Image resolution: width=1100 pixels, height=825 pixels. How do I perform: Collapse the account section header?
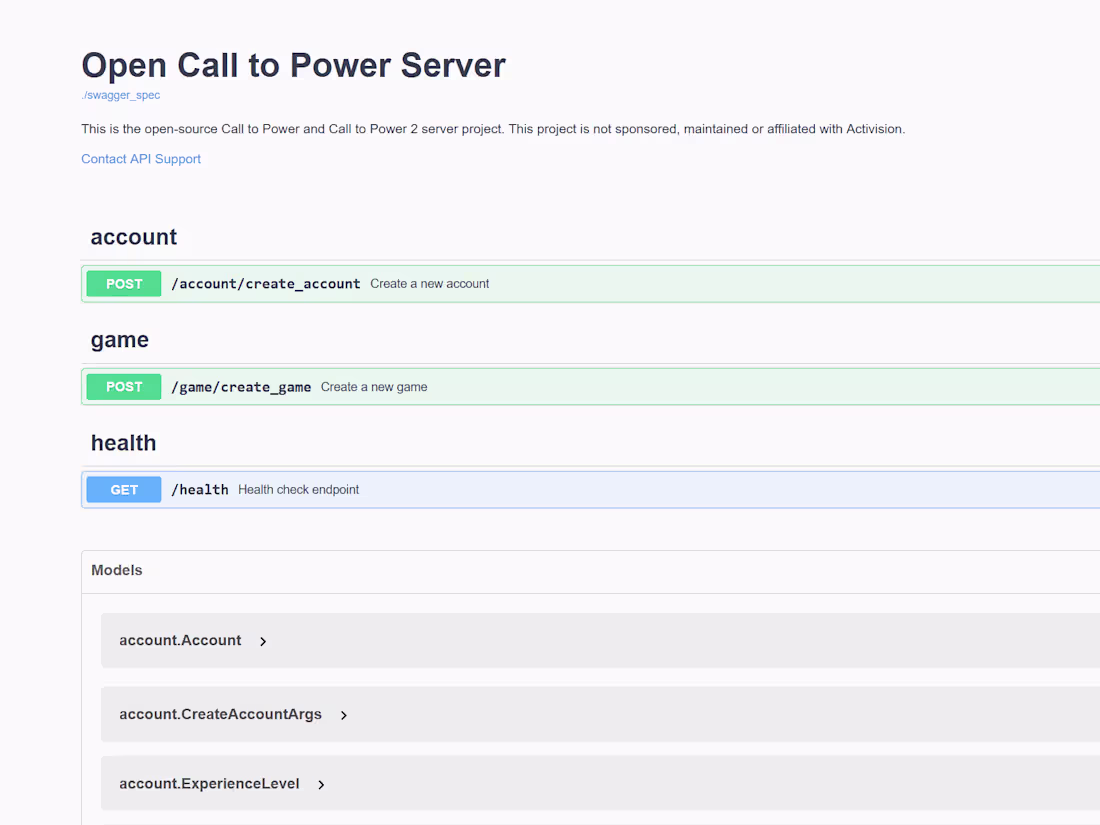tap(133, 237)
